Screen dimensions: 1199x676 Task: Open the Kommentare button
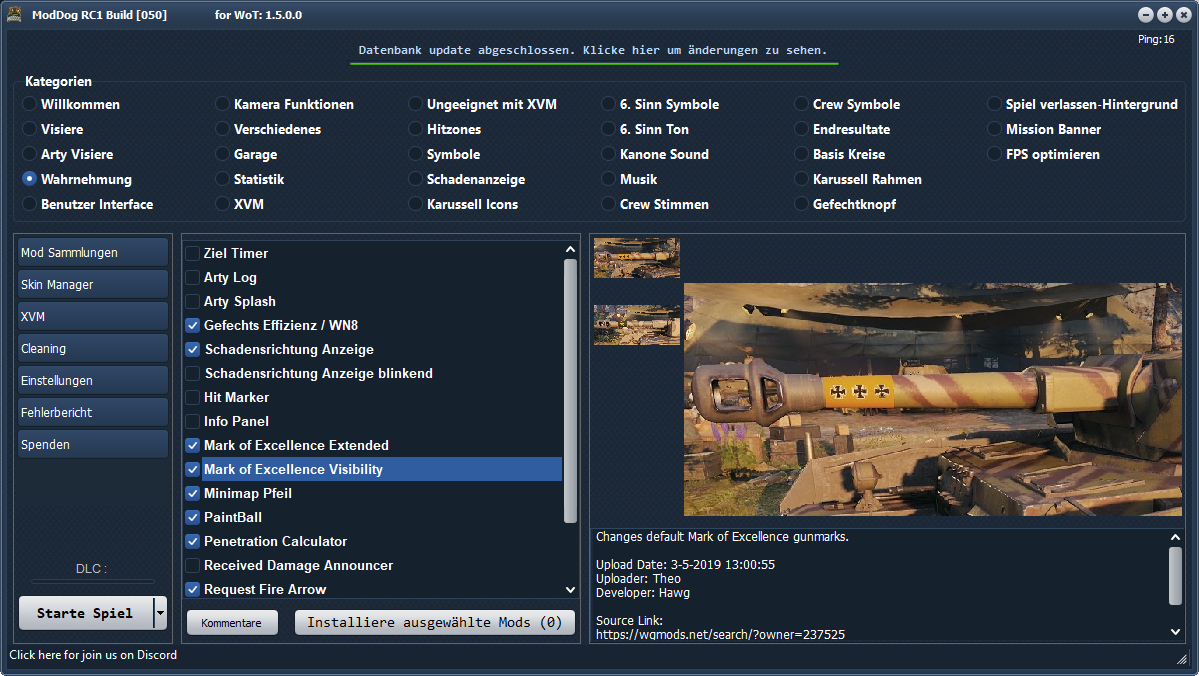click(x=232, y=623)
